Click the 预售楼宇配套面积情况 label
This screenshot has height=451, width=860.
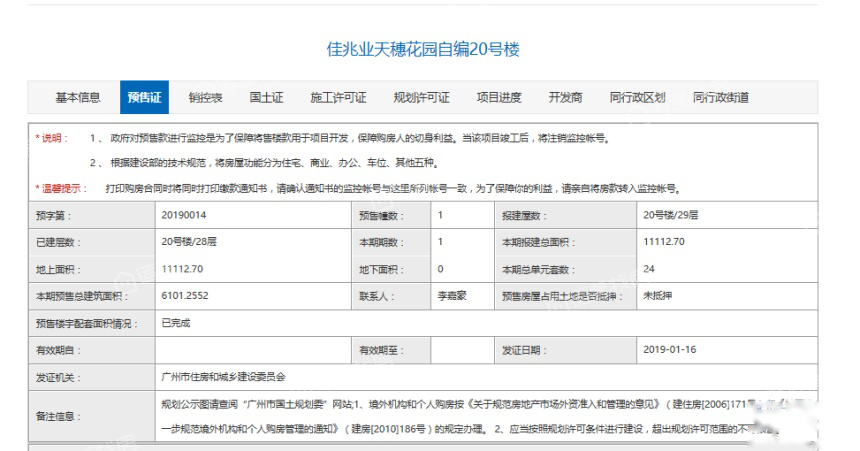(x=87, y=324)
